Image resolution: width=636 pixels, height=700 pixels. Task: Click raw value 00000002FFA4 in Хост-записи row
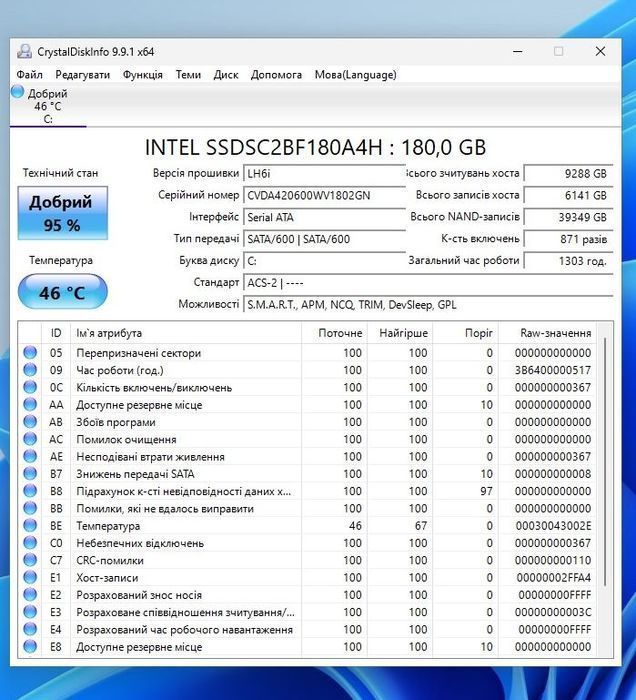tap(554, 577)
